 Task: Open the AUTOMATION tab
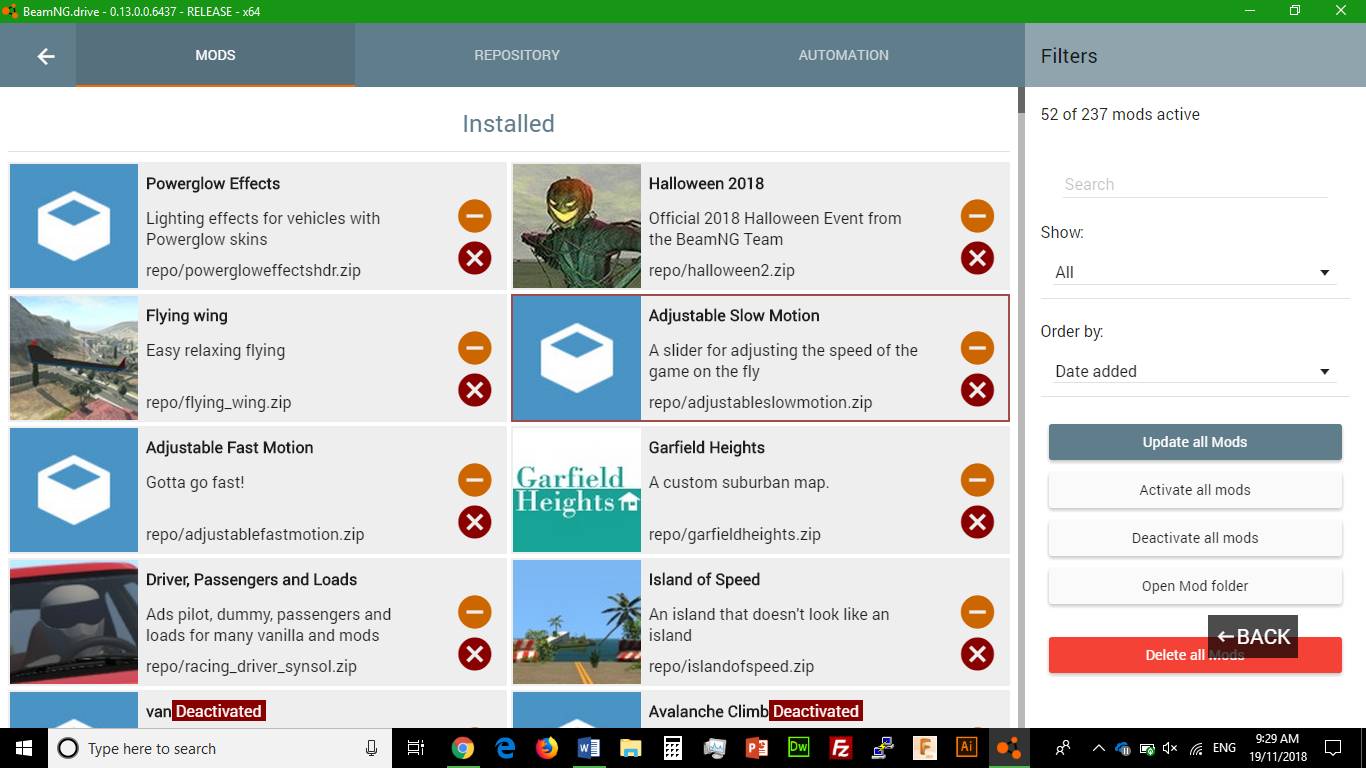coord(843,55)
